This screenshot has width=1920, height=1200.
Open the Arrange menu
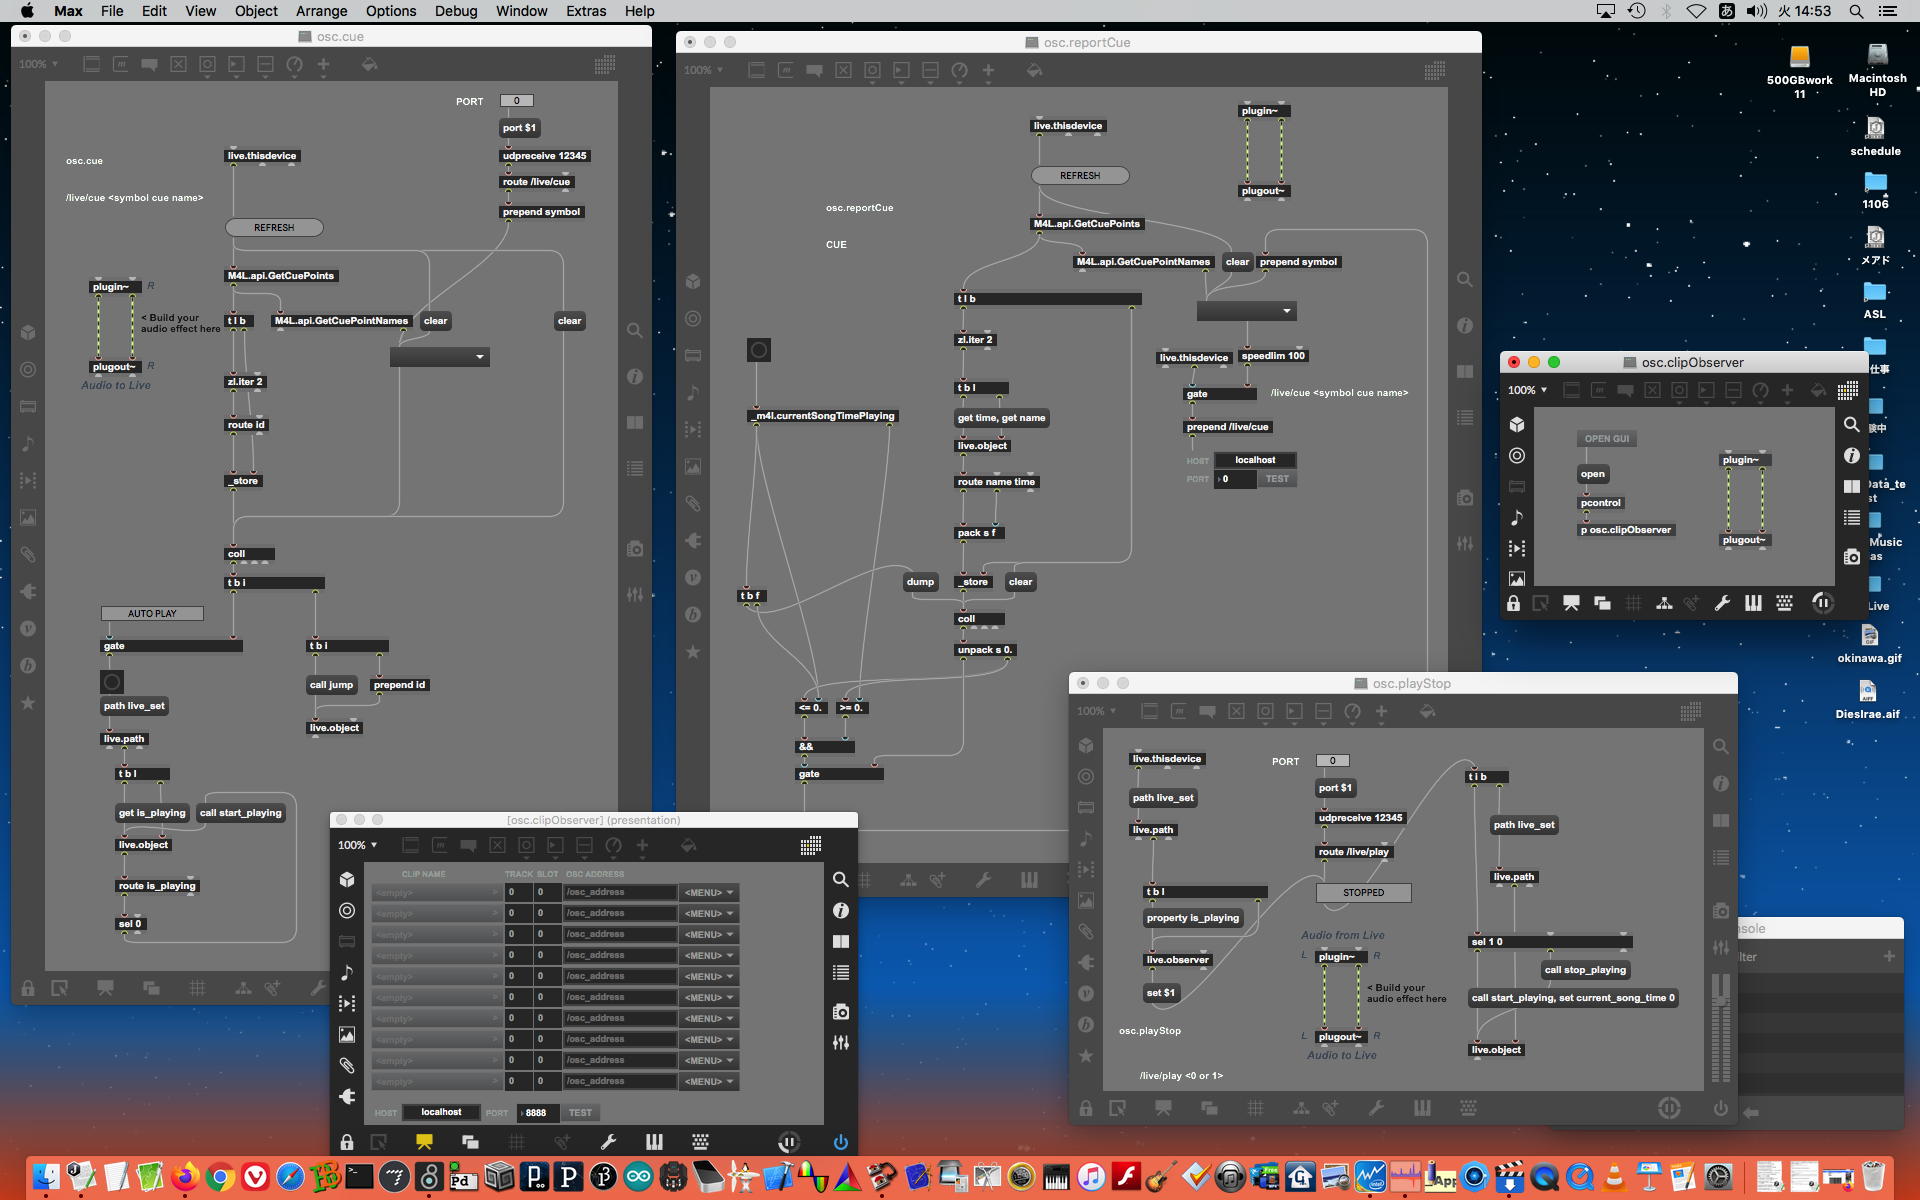[321, 11]
